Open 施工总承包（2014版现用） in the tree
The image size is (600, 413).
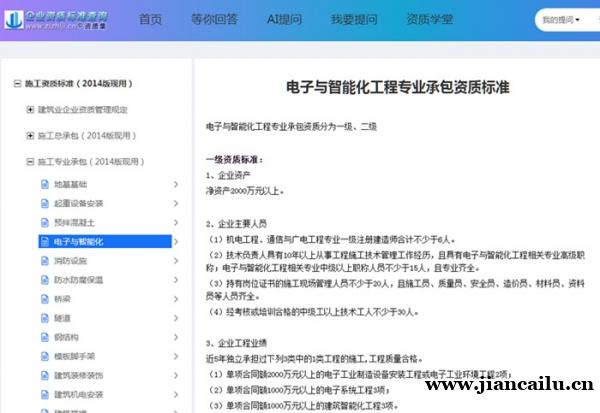pyautogui.click(x=87, y=135)
